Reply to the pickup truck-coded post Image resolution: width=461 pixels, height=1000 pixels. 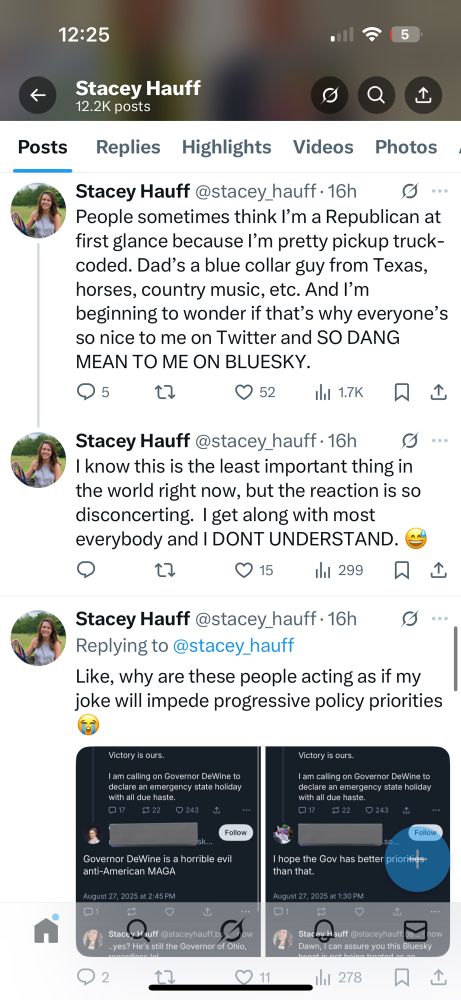[x=86, y=392]
